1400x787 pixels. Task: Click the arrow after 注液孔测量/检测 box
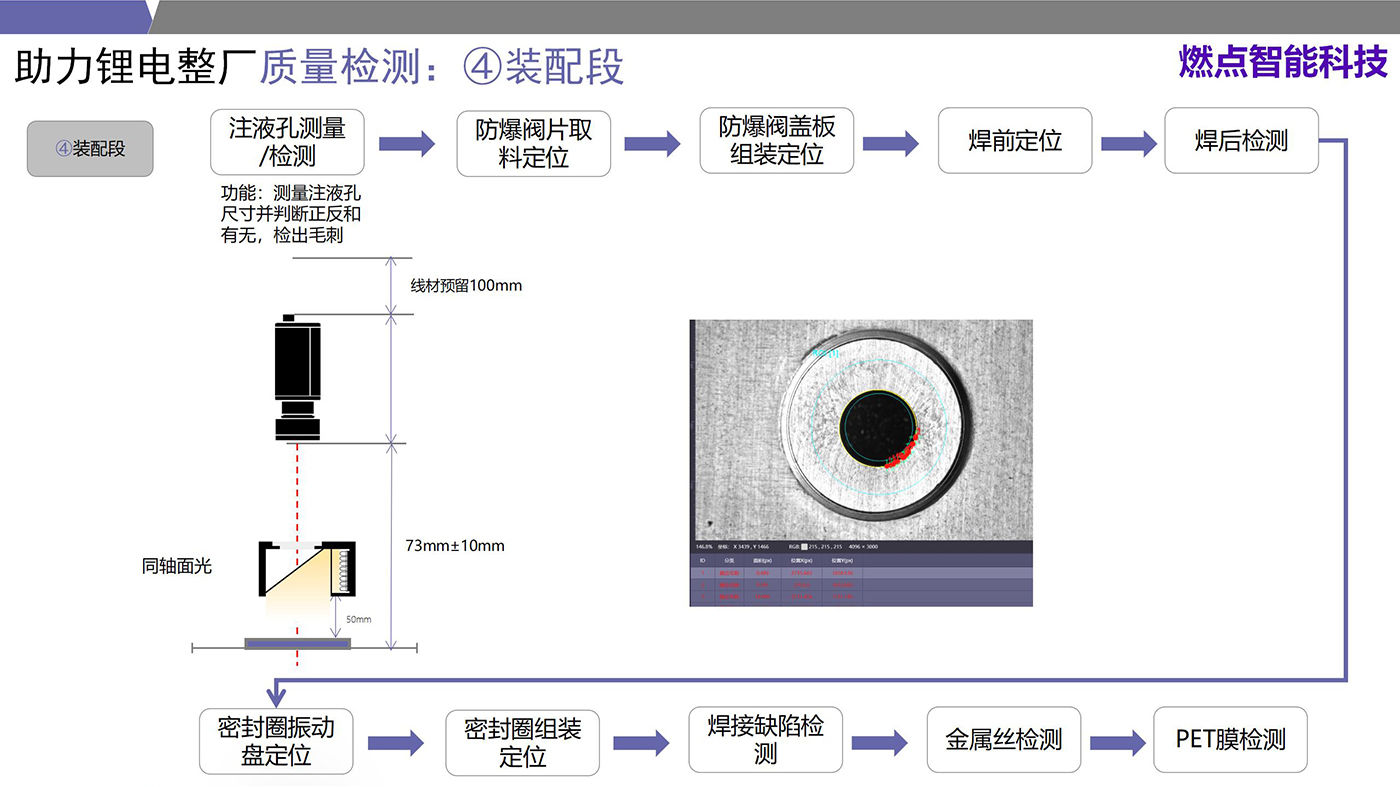pos(407,143)
